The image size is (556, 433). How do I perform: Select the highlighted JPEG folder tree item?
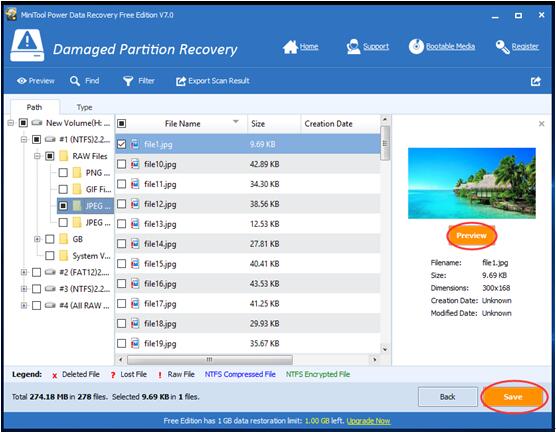tap(85, 206)
